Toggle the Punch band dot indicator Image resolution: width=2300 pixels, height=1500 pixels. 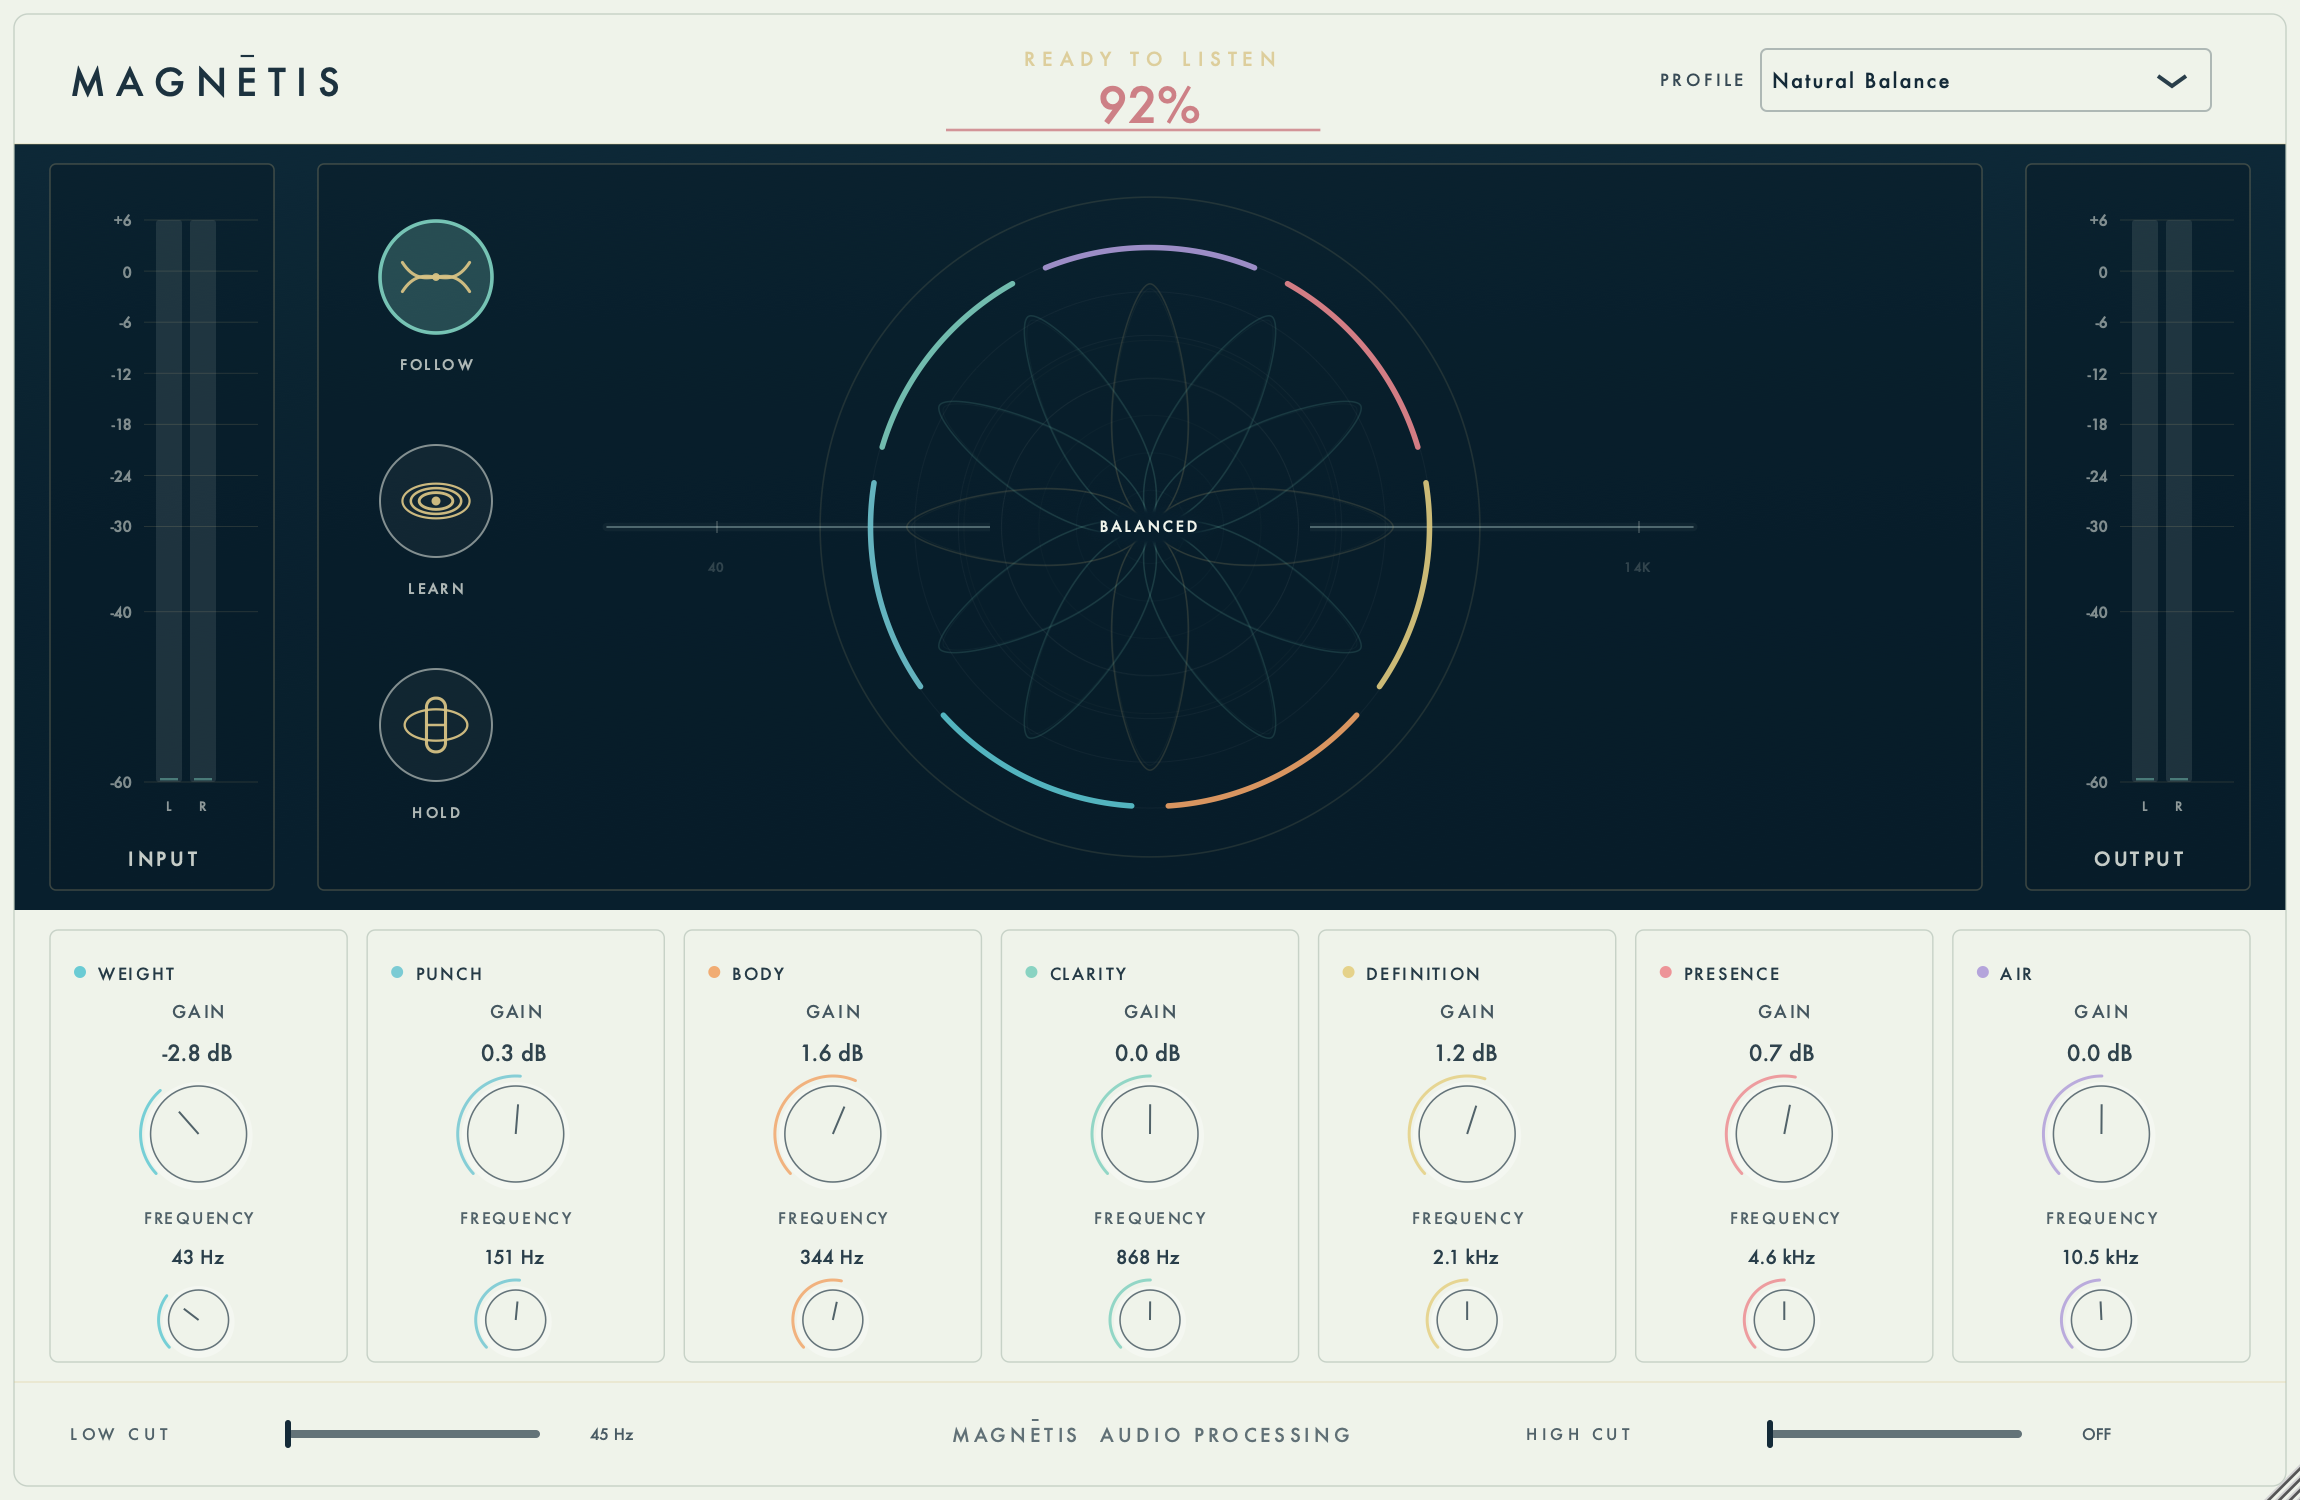pos(397,972)
